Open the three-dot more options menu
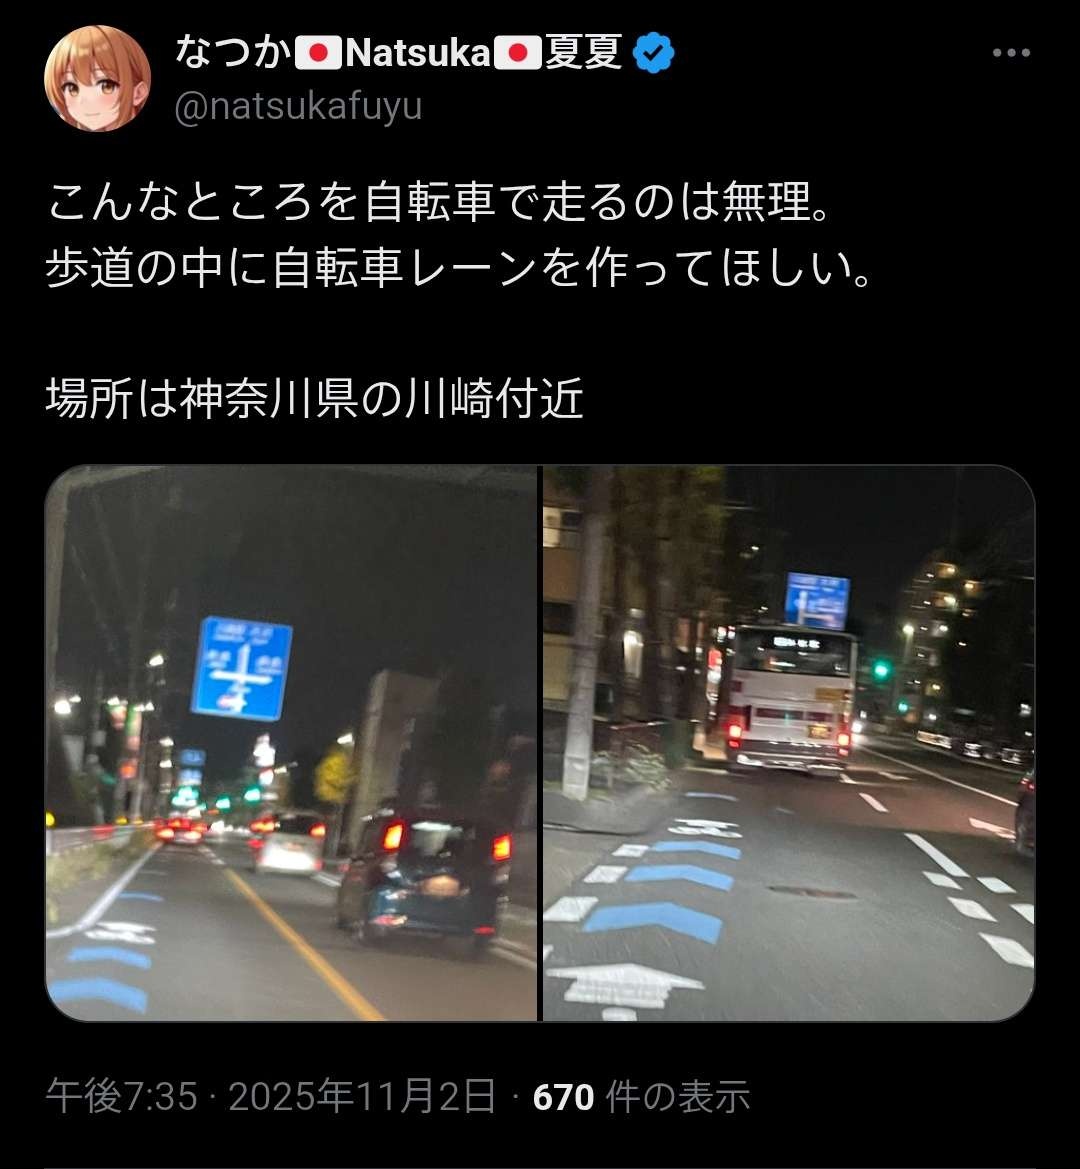 (x=1011, y=53)
